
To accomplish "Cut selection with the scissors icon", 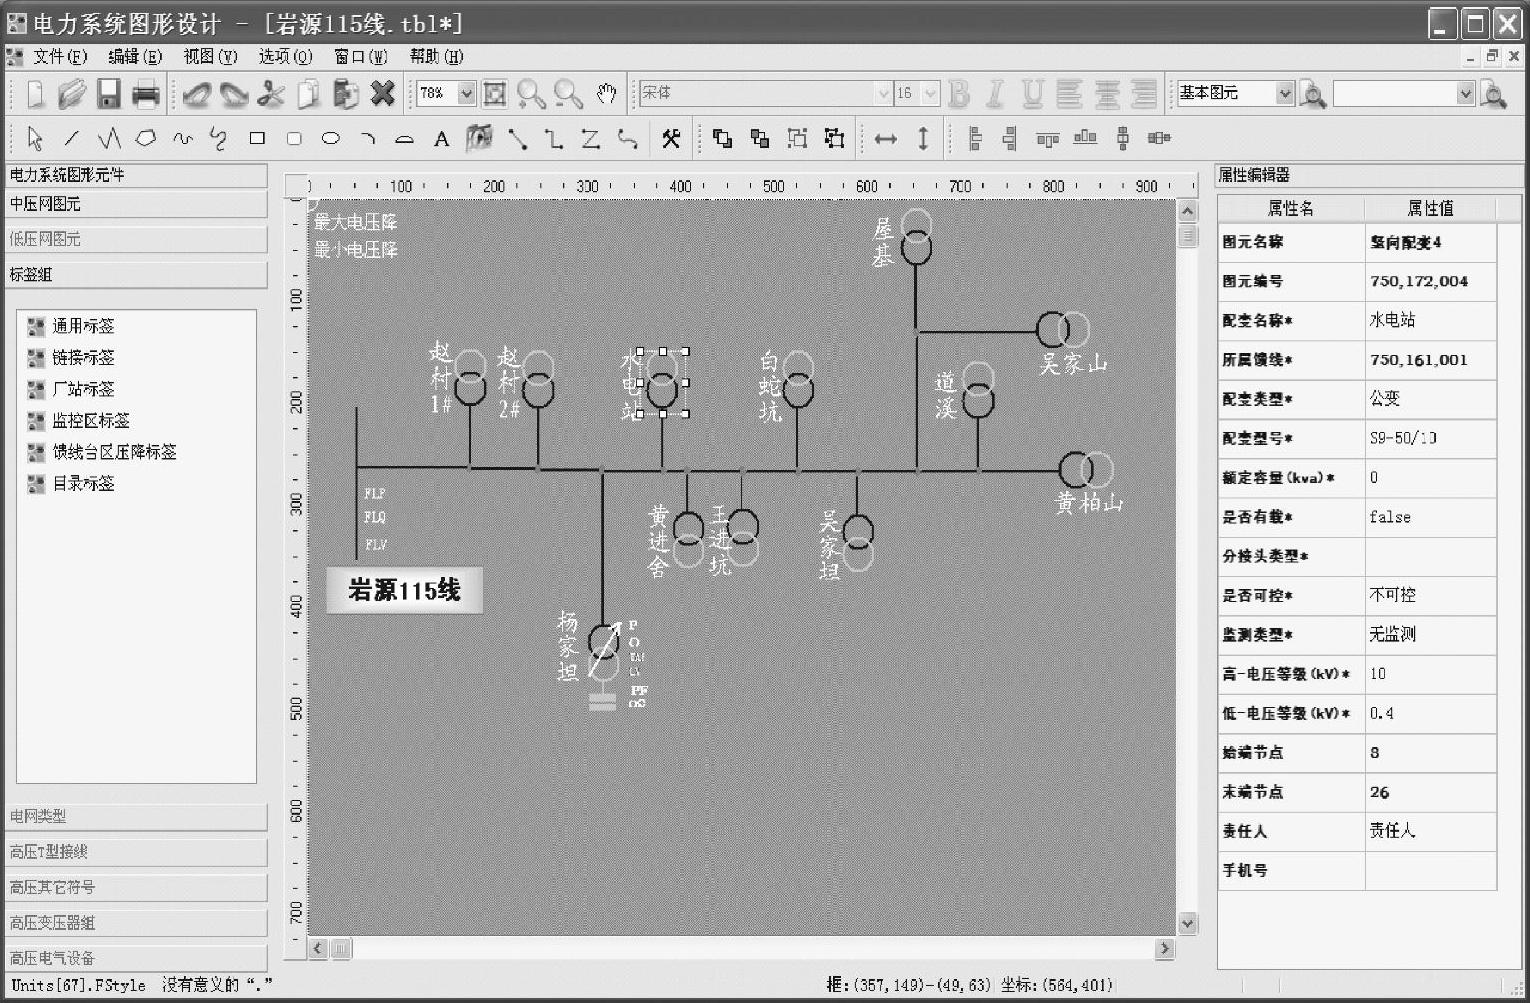I will [271, 94].
